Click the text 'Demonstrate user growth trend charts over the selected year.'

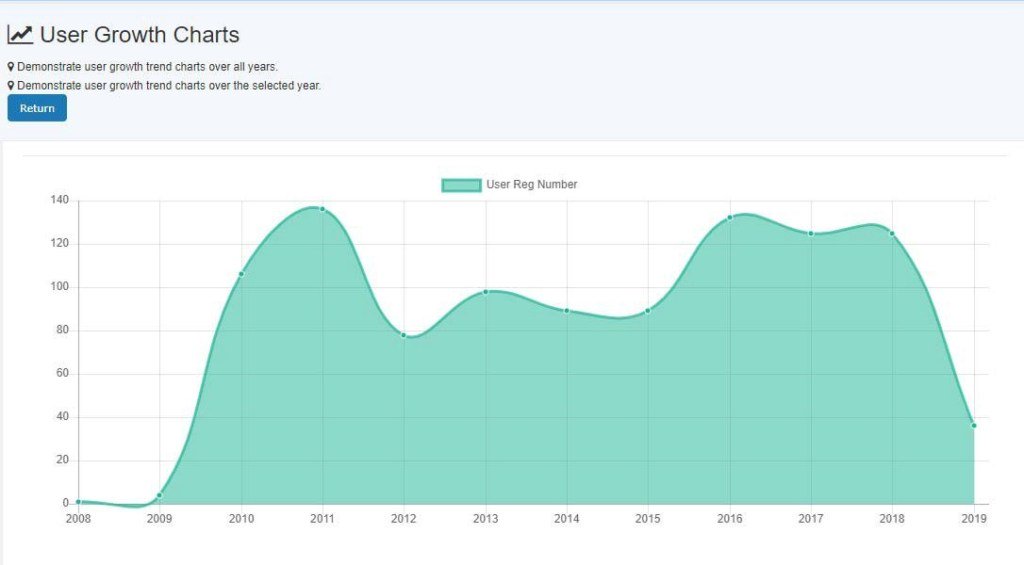(169, 86)
